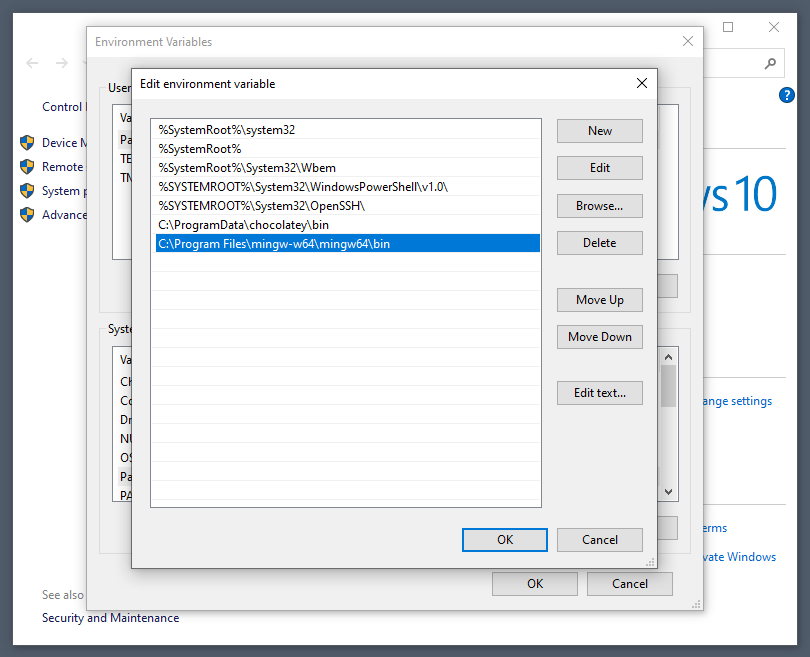The image size is (810, 657).
Task: Click the Activate Windows link
Action: (740, 557)
